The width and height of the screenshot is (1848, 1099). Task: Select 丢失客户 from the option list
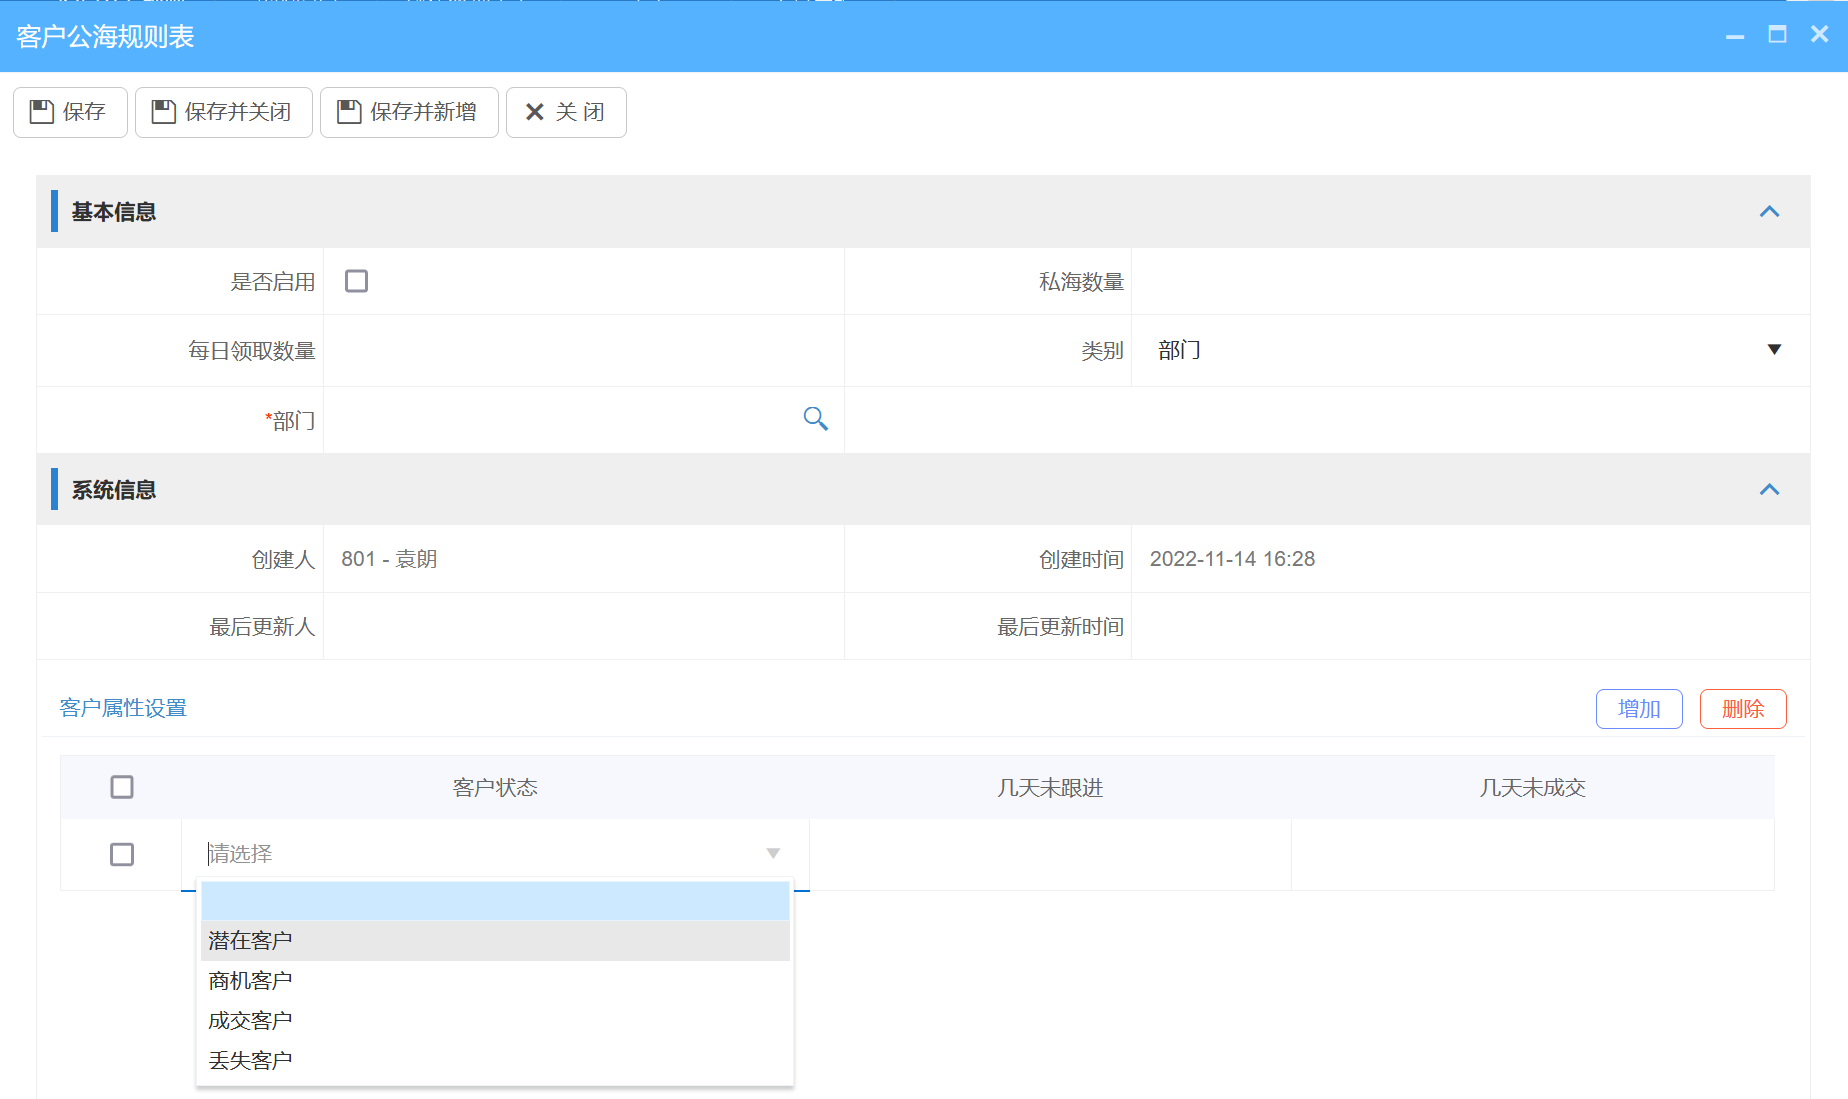click(x=250, y=1059)
